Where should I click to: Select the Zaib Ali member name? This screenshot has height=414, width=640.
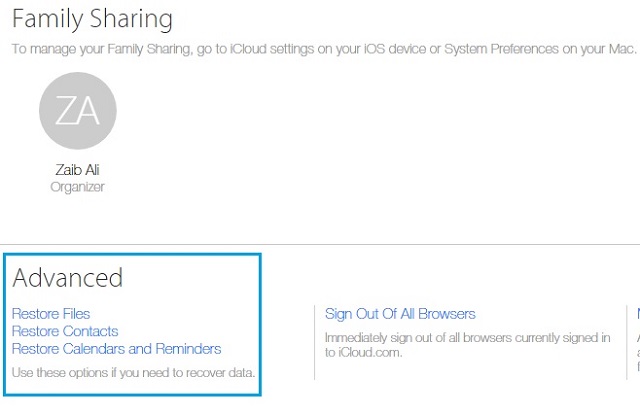click(77, 169)
